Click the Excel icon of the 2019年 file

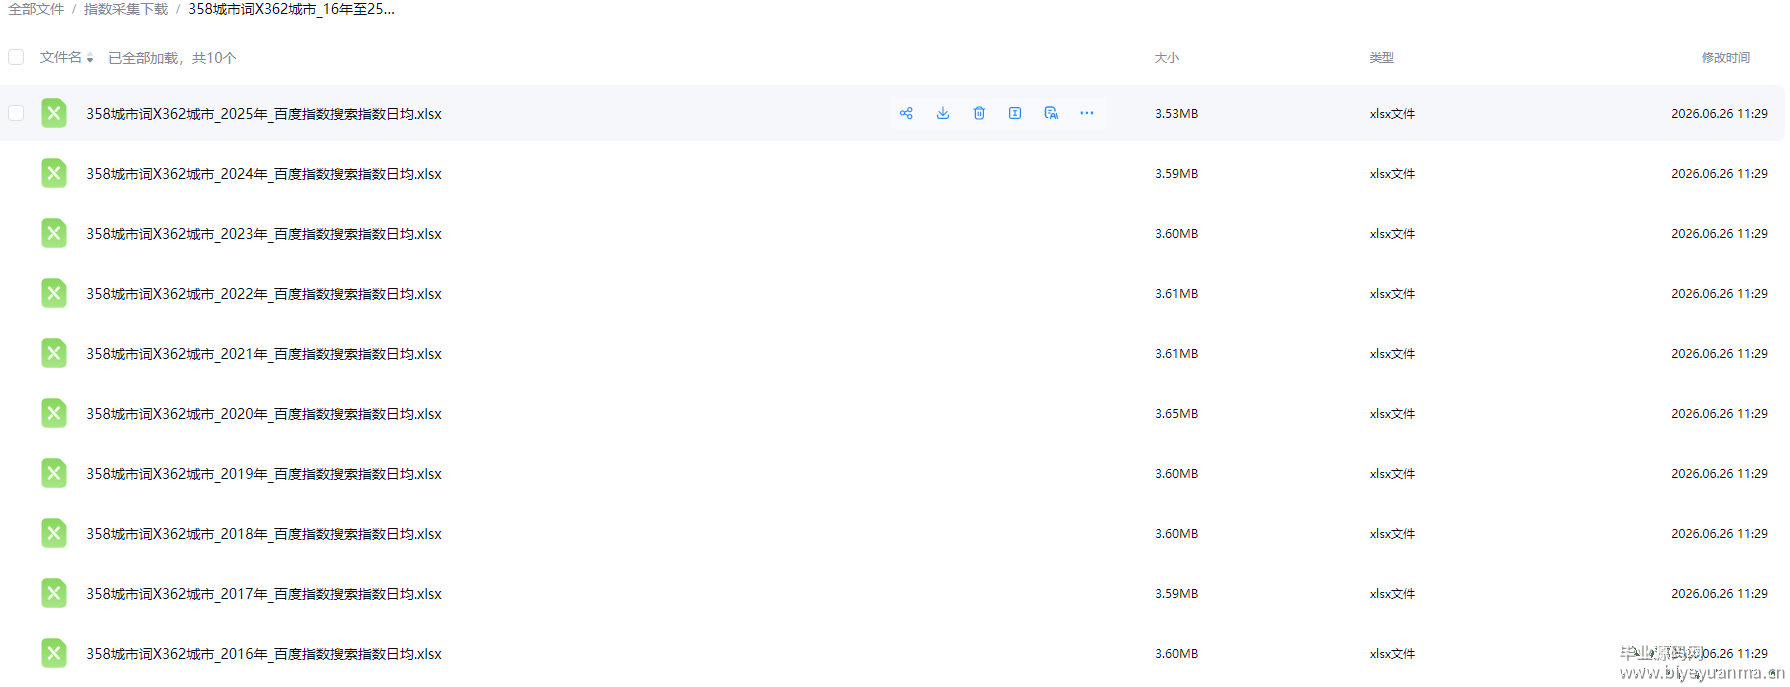(x=54, y=473)
